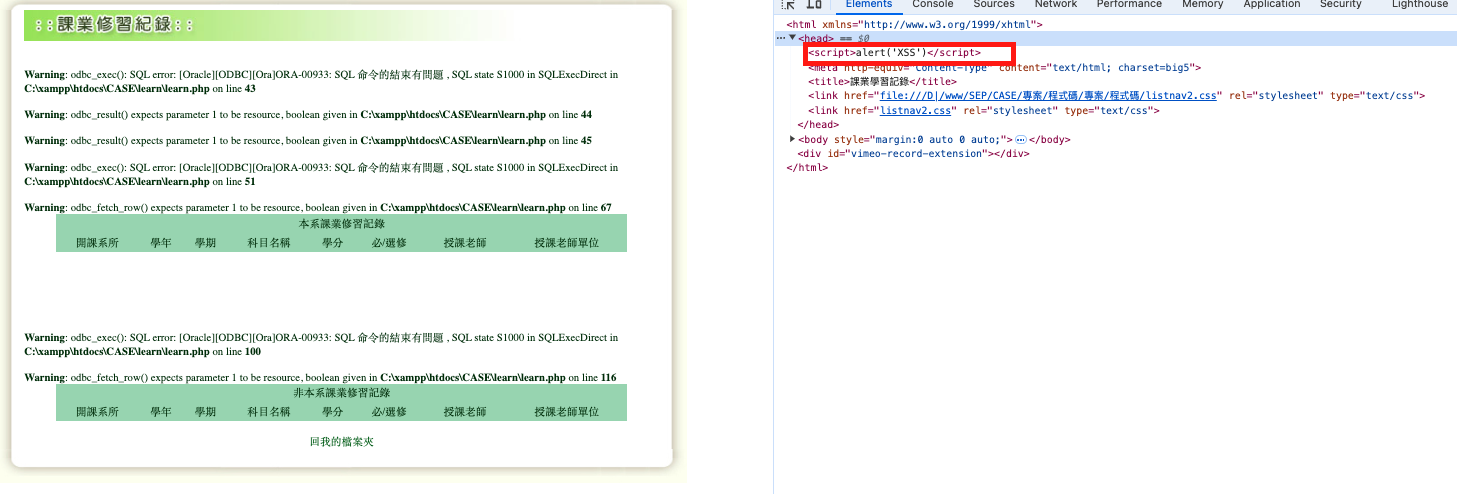Click the body style margin attribute text
Image resolution: width=1457 pixels, height=494 pixels.
pos(919,140)
